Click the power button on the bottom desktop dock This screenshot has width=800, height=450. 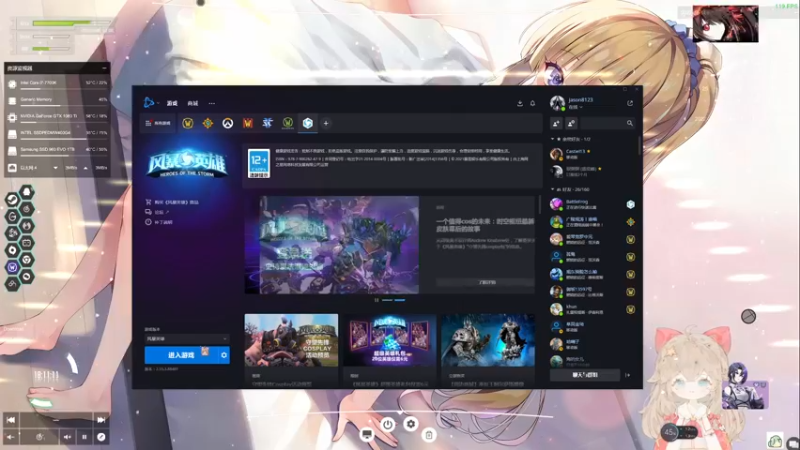tap(388, 424)
